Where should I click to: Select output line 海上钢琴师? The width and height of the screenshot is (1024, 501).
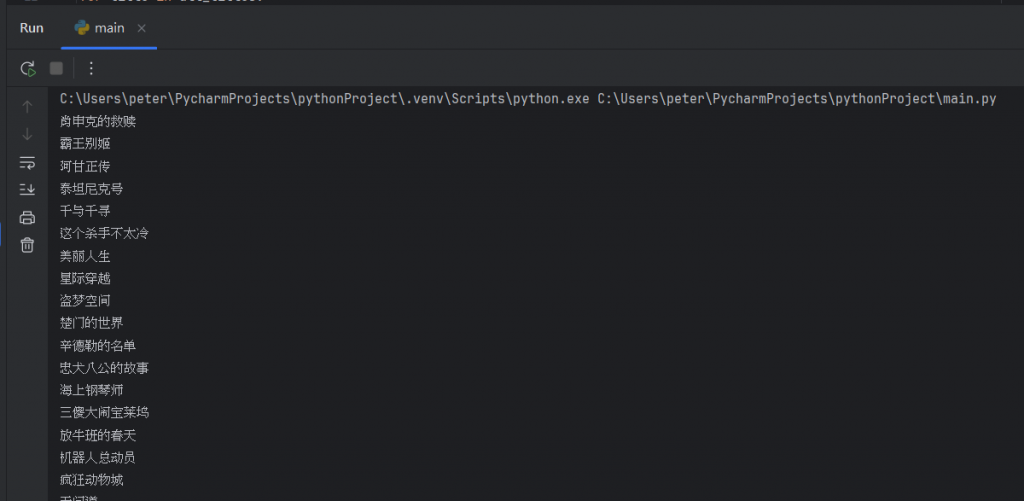[91, 390]
